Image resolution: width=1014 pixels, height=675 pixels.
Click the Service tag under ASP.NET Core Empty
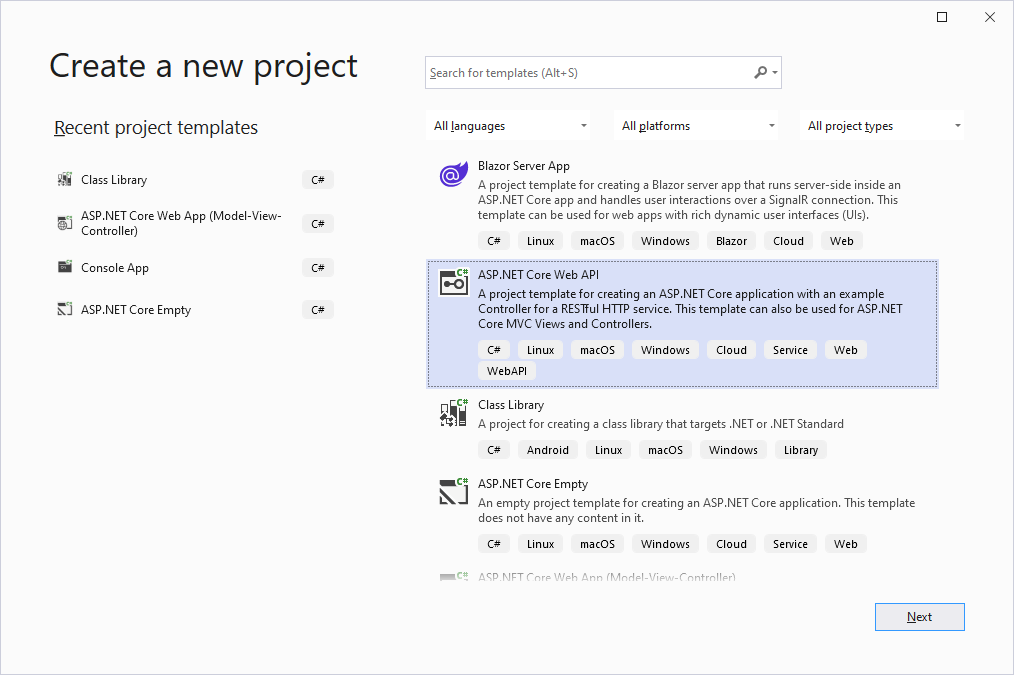[x=790, y=544]
